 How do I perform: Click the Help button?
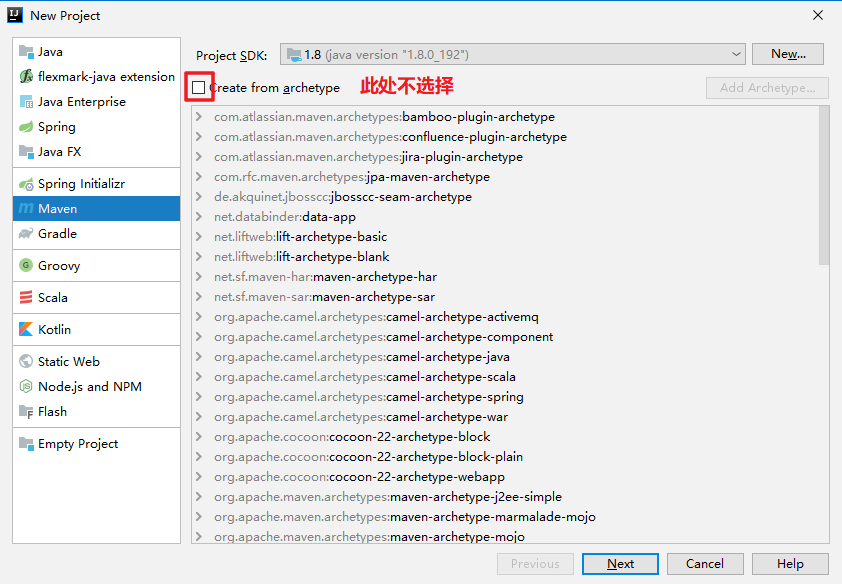(790, 564)
